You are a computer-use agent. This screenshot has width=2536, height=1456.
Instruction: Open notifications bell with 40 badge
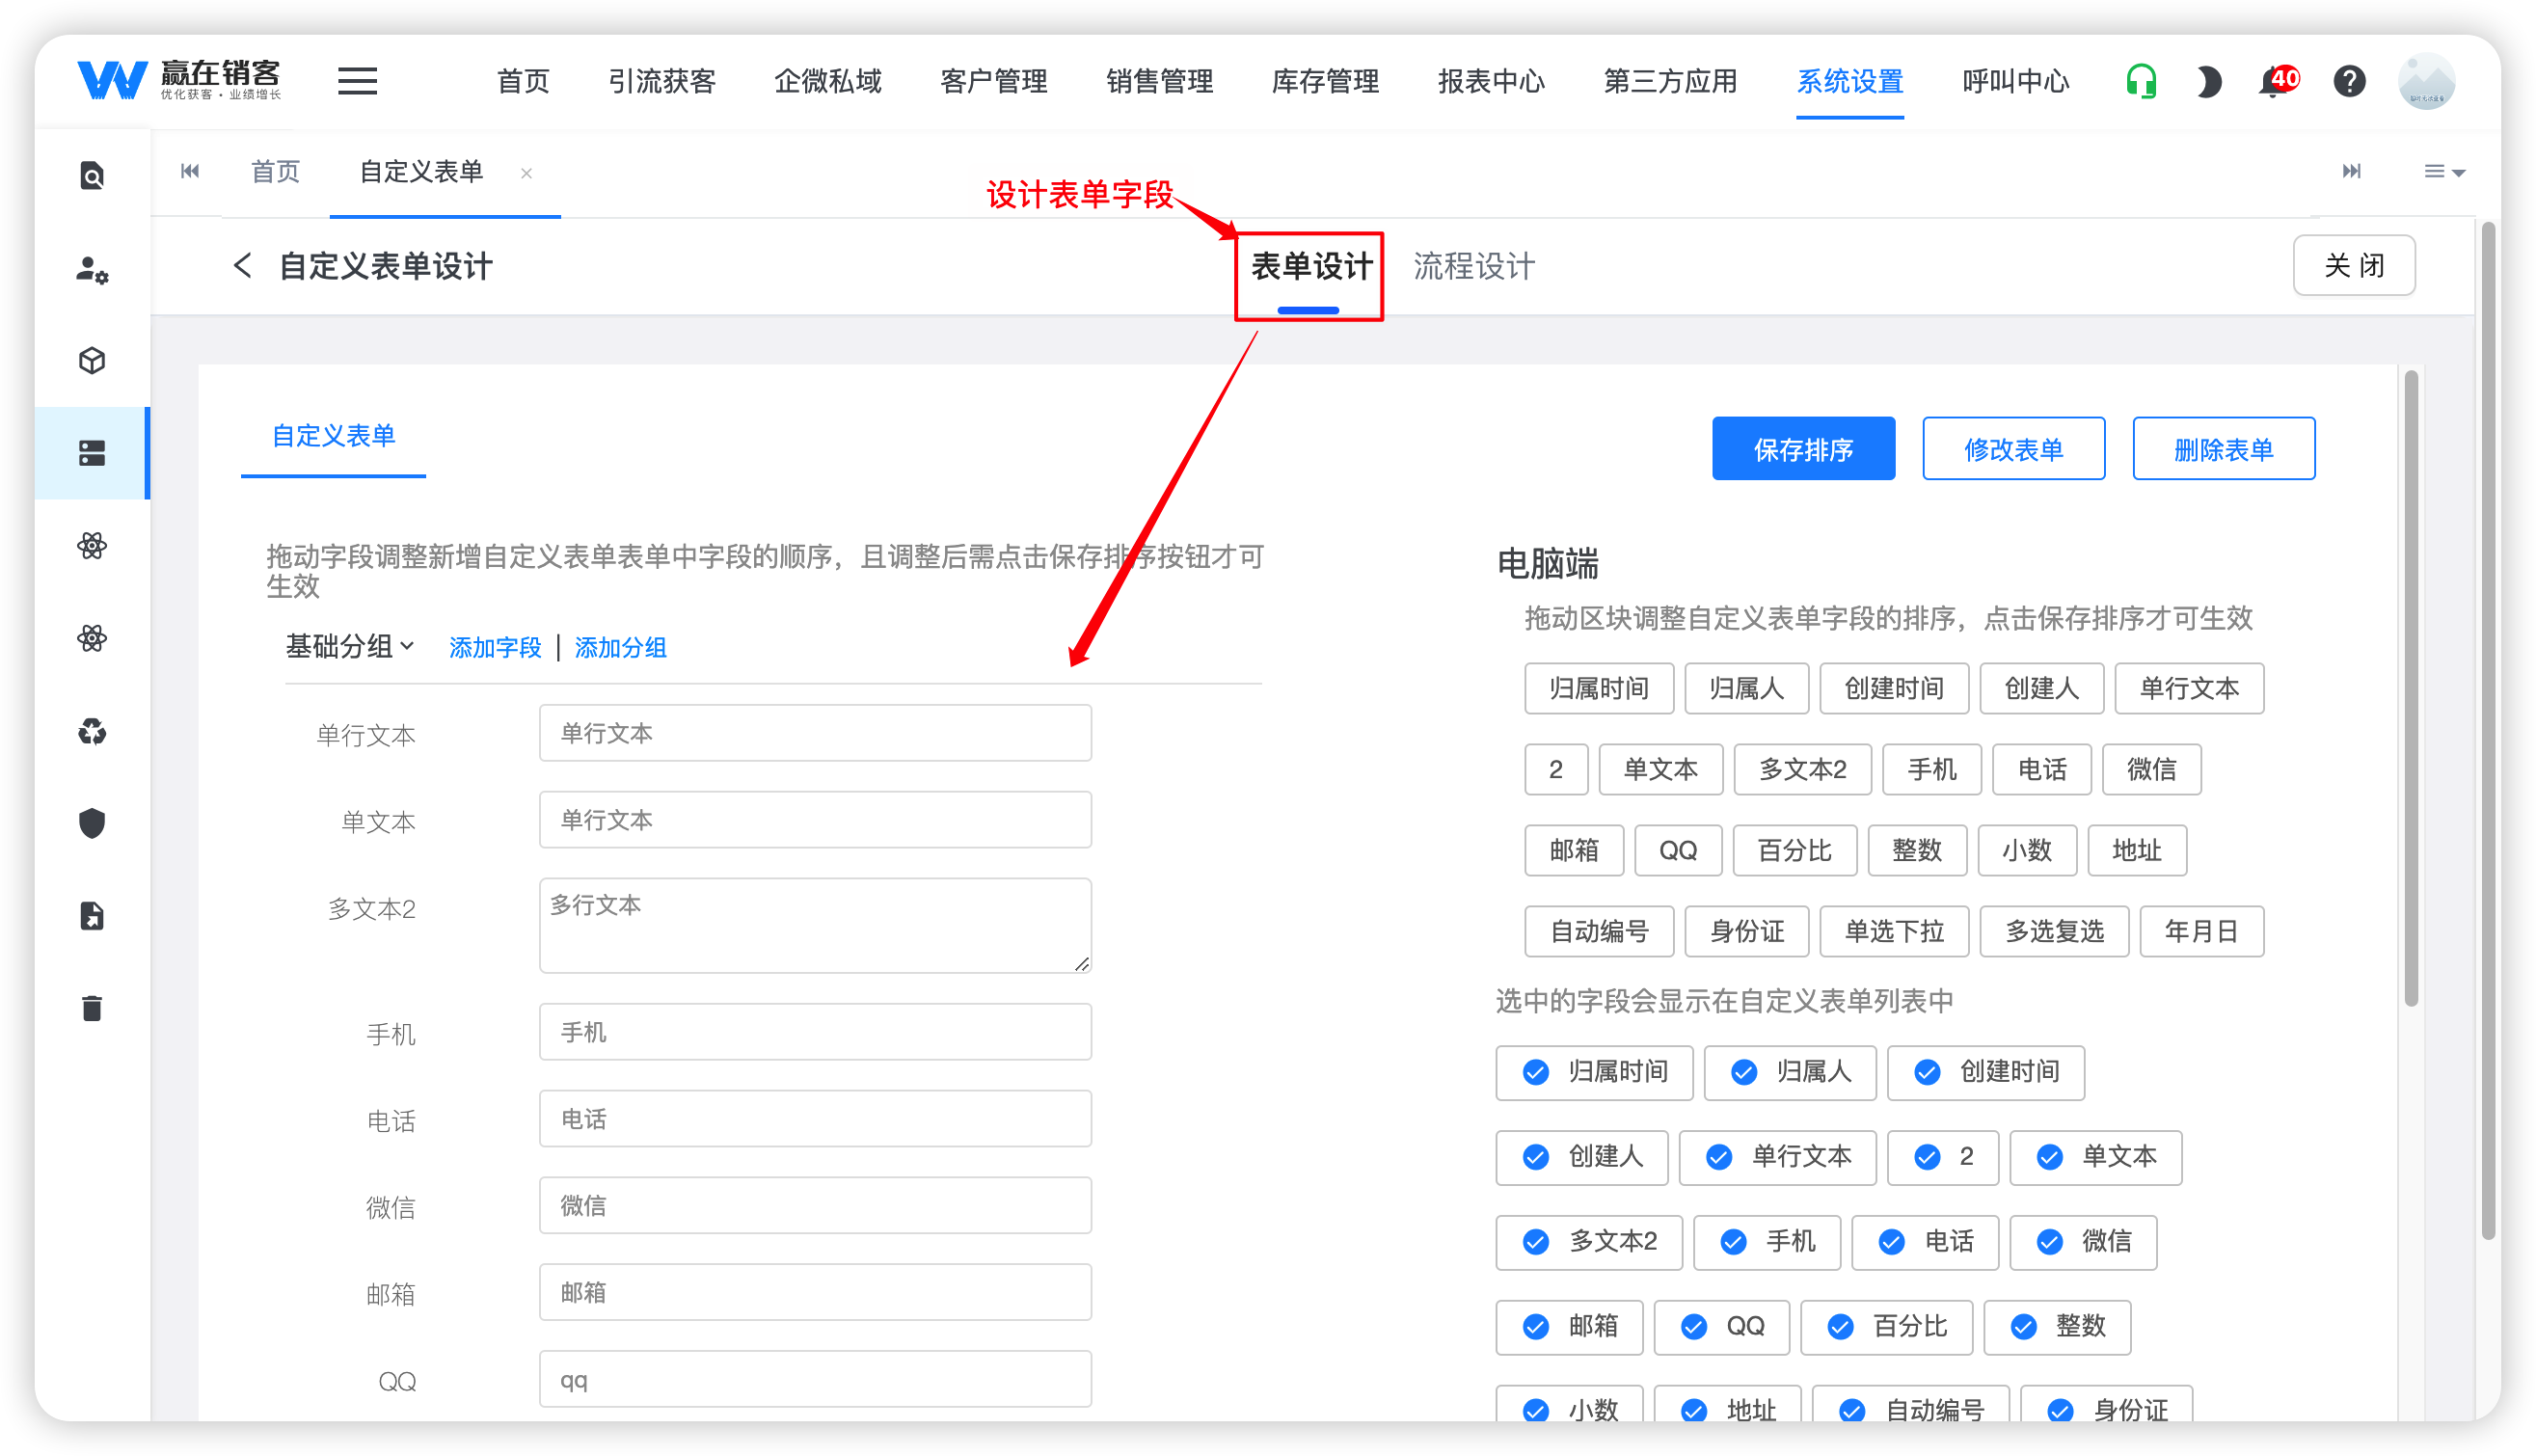(2277, 81)
